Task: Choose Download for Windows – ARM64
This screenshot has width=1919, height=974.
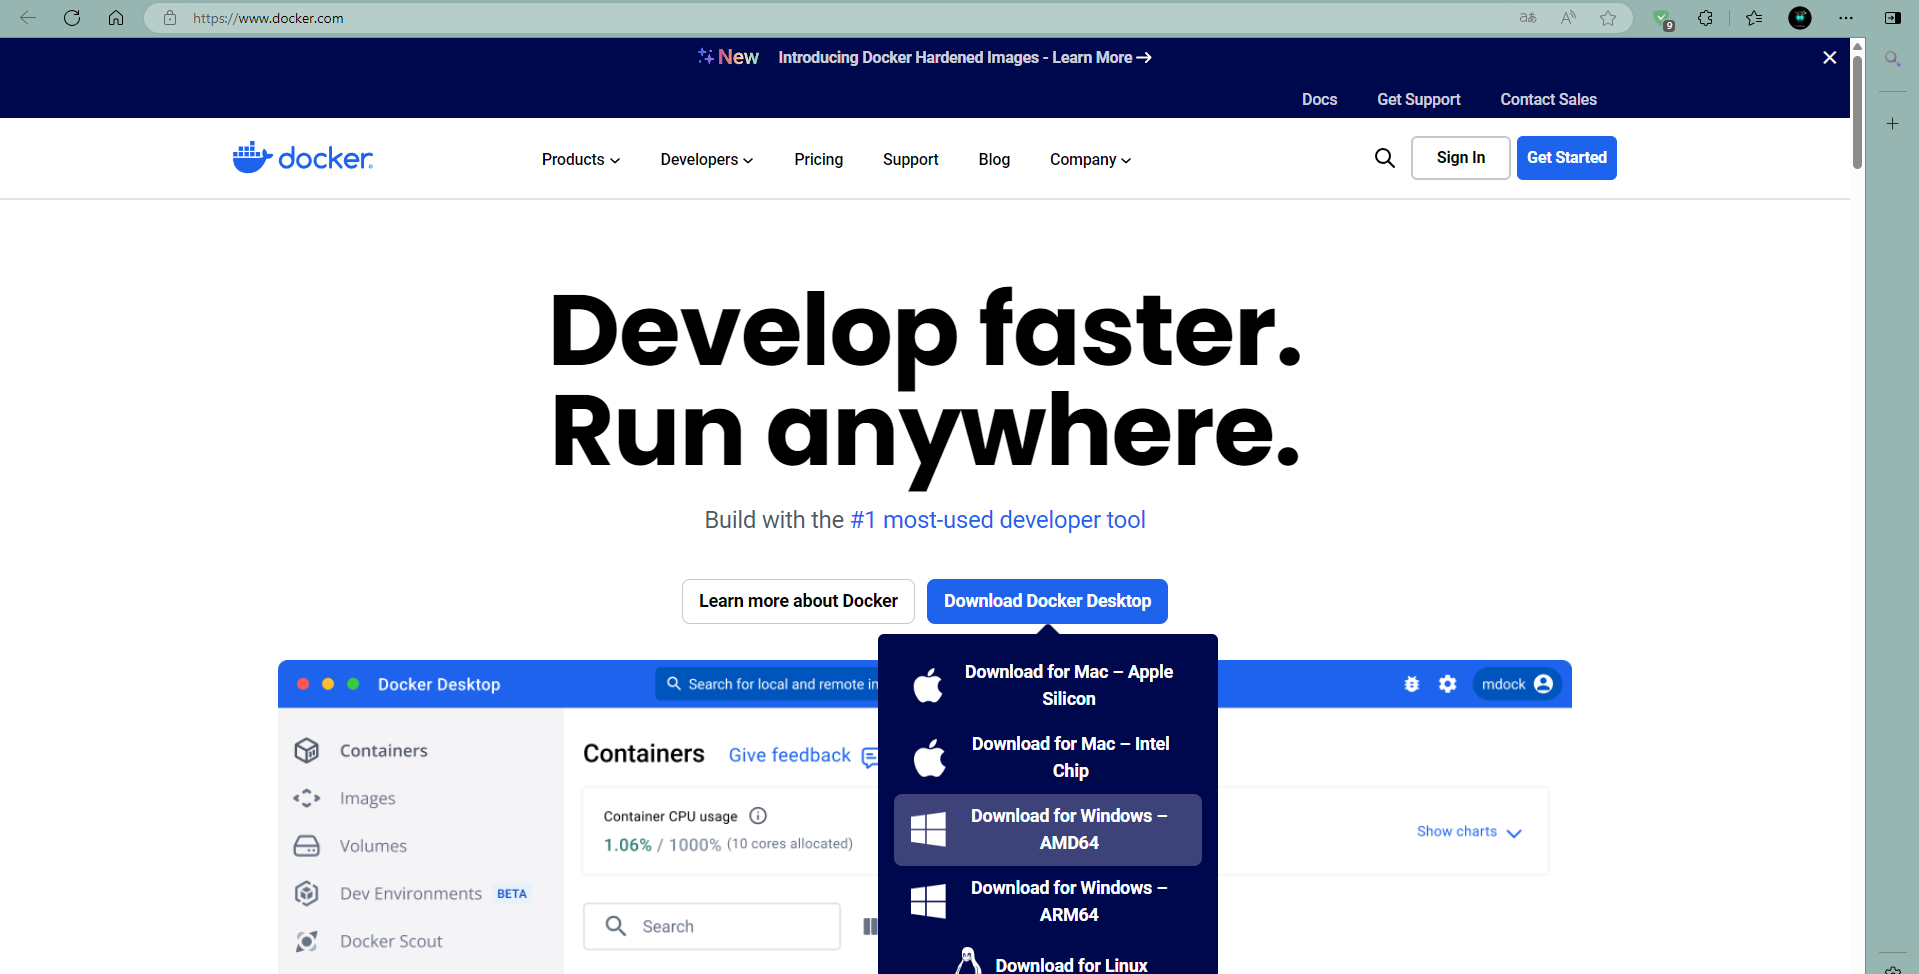Action: tap(1048, 901)
